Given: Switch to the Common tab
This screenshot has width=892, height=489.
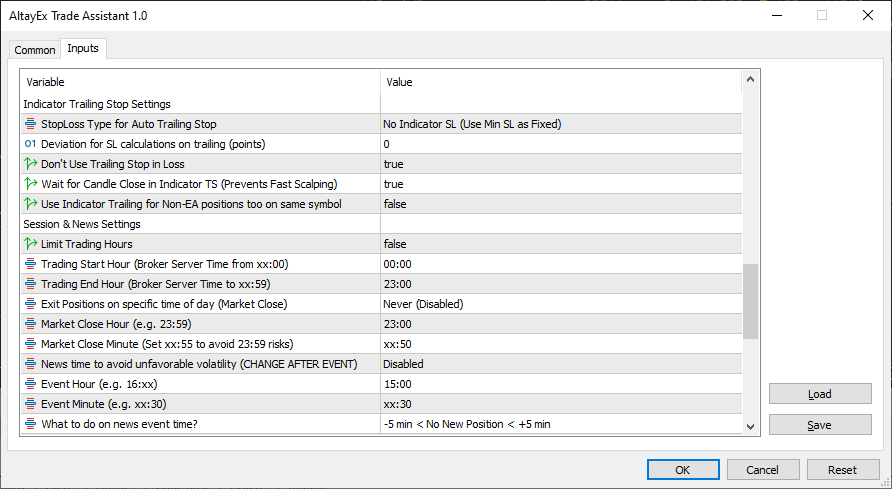Looking at the screenshot, I should (x=35, y=50).
